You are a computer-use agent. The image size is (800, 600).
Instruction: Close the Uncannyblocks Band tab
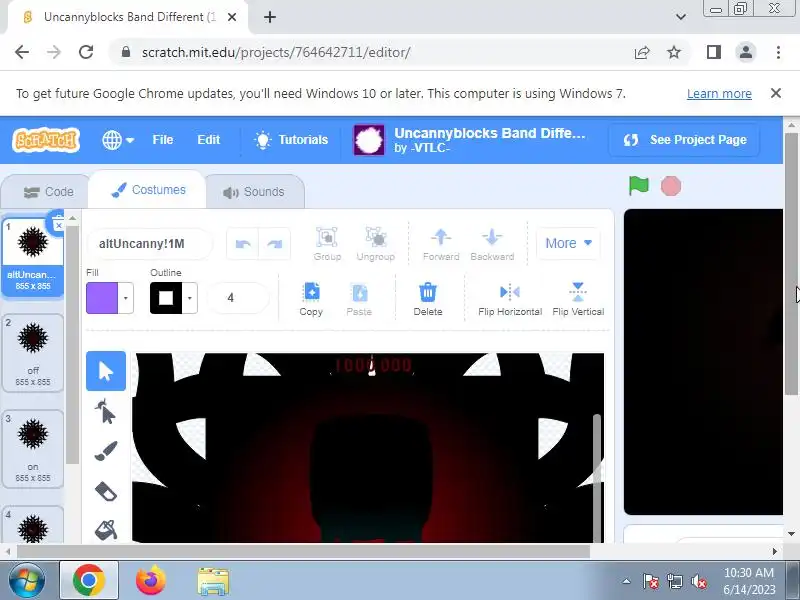[232, 17]
